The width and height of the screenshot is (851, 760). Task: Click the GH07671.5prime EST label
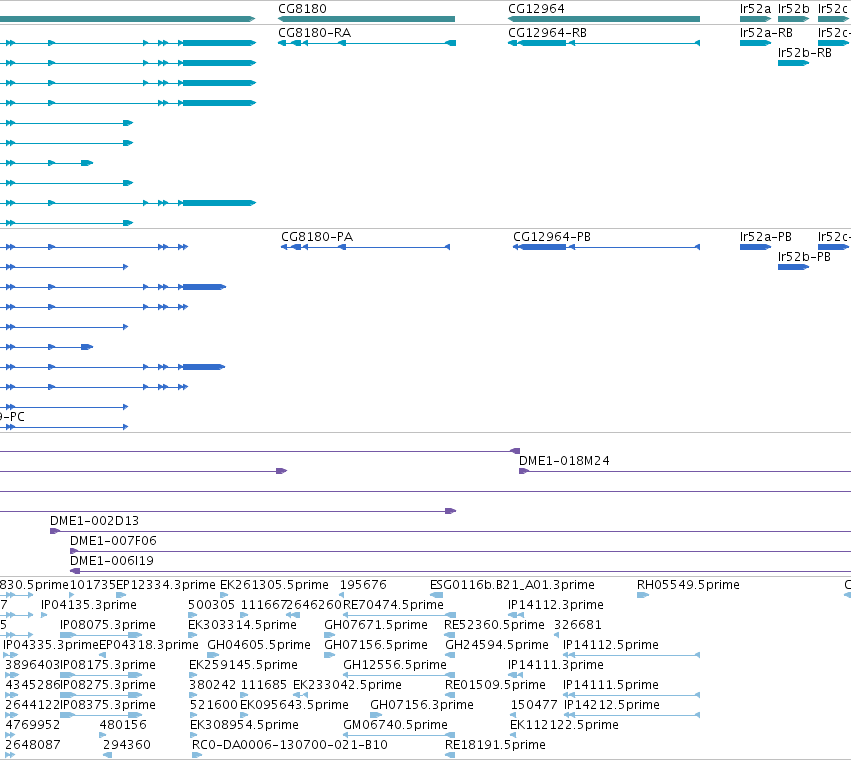click(376, 625)
